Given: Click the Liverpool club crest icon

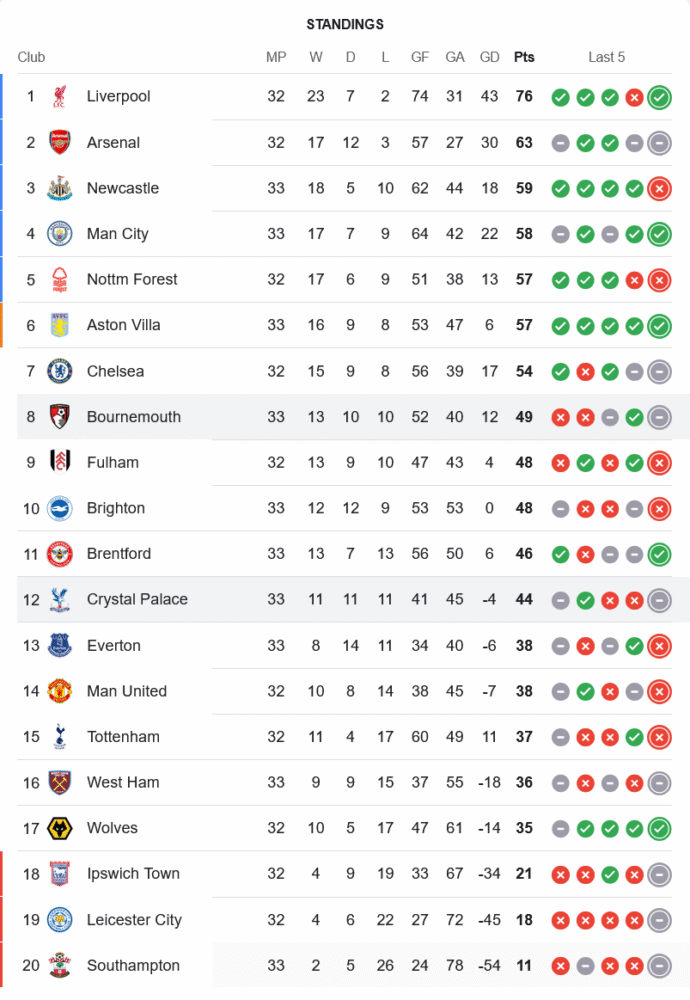Looking at the screenshot, I should (60, 97).
